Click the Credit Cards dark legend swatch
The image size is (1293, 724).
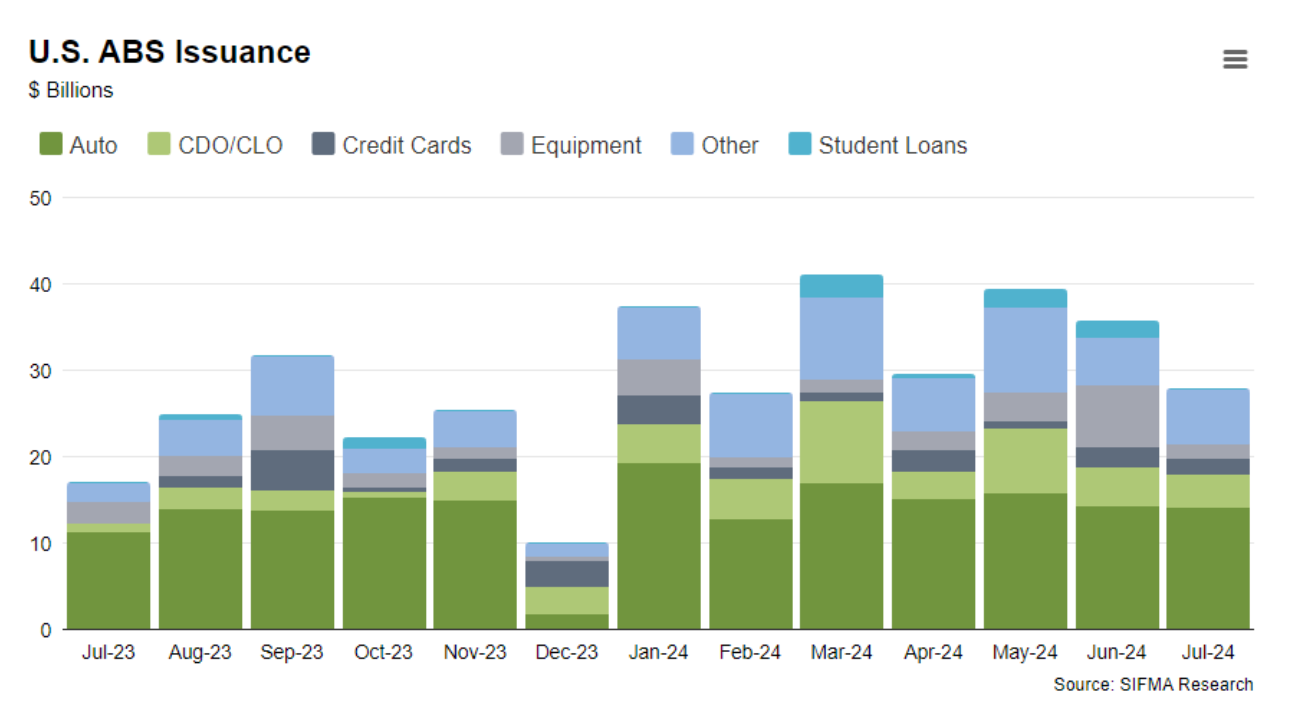(324, 145)
